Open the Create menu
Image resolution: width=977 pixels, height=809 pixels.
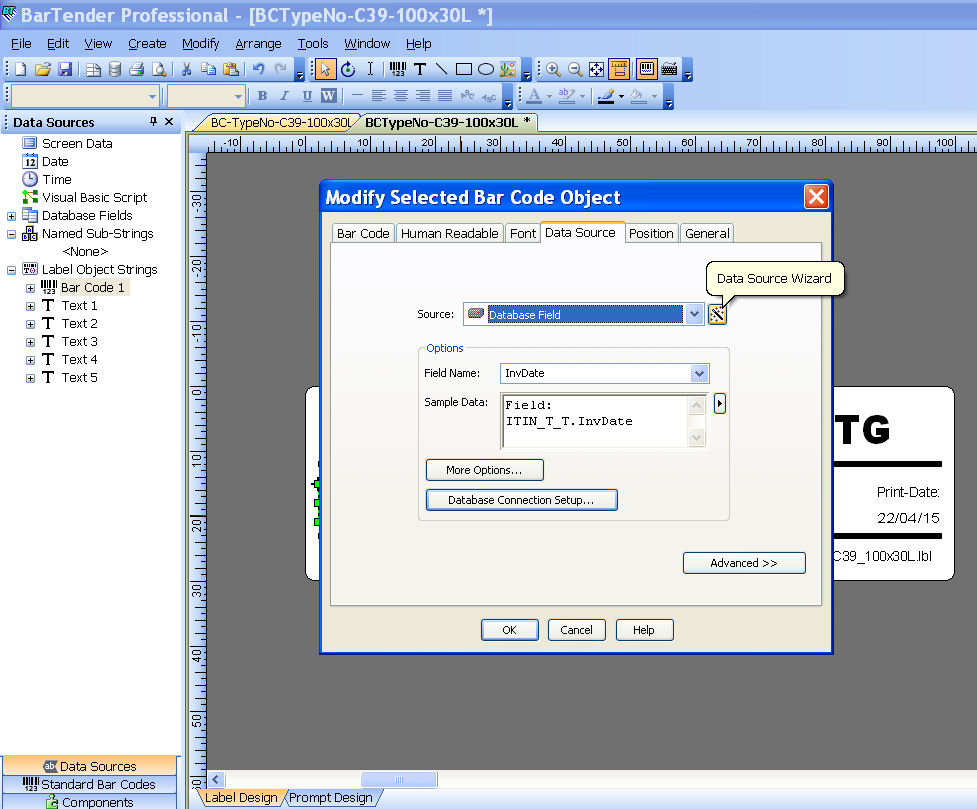(x=147, y=44)
